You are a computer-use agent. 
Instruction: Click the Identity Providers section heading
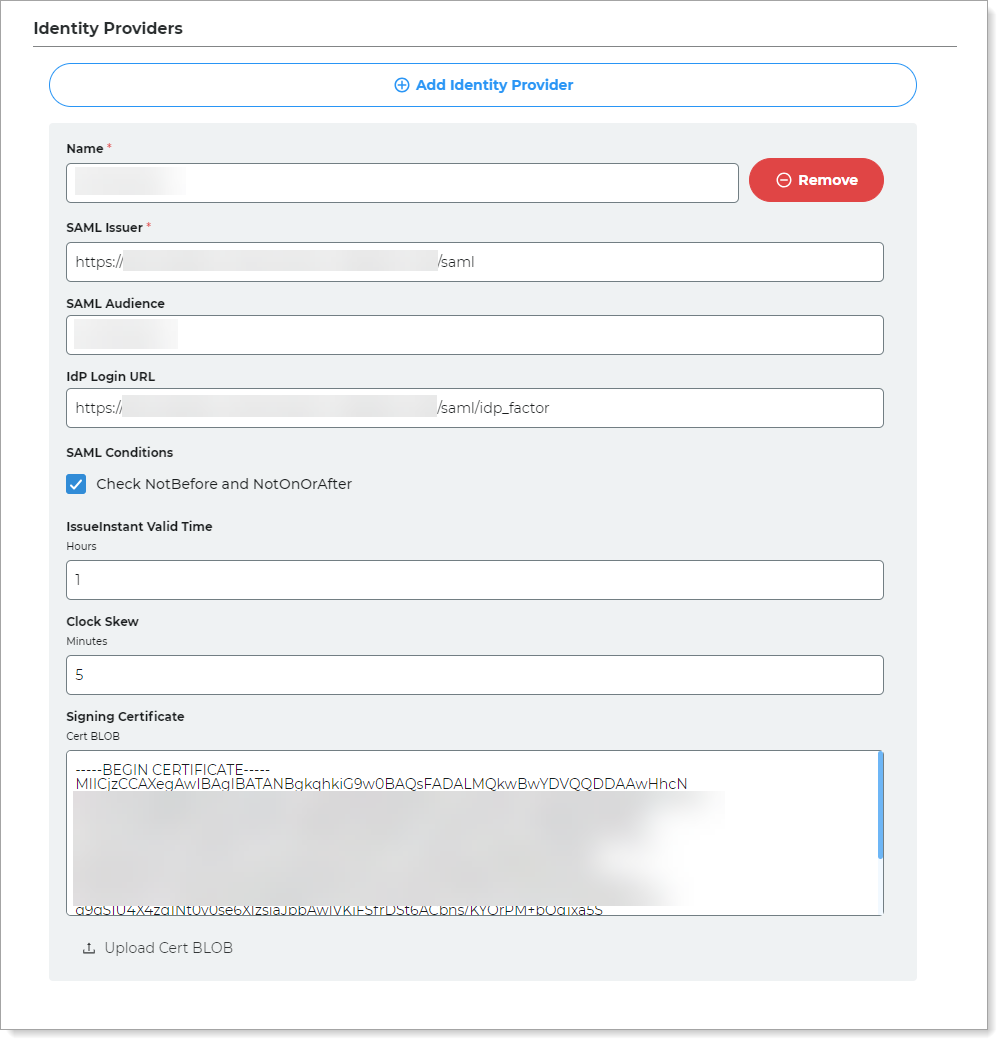(108, 28)
